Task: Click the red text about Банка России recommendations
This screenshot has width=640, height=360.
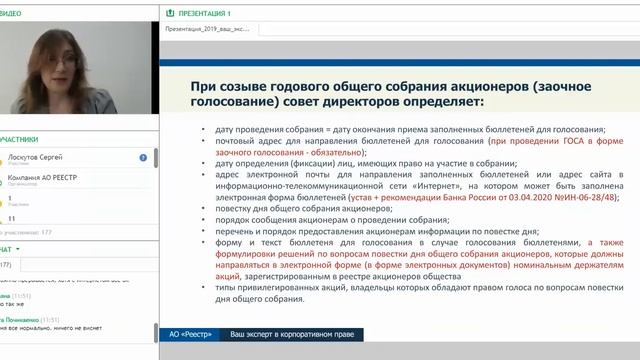Action: pyautogui.click(x=483, y=198)
